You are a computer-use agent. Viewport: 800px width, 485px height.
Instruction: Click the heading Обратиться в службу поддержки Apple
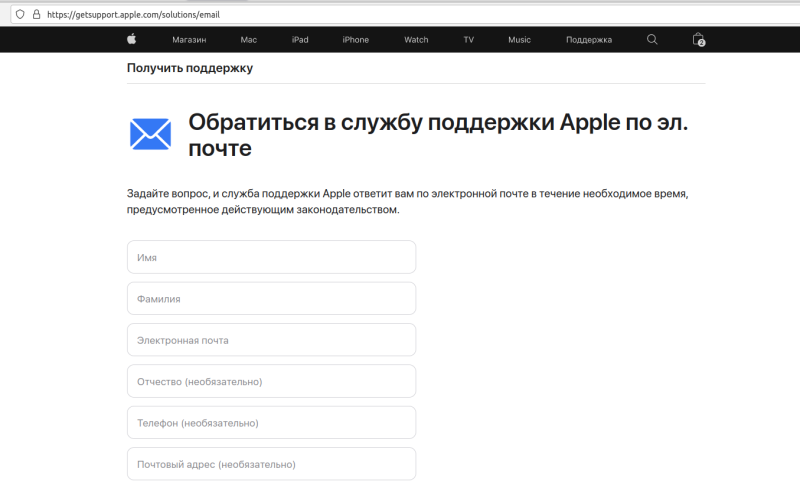click(x=438, y=135)
